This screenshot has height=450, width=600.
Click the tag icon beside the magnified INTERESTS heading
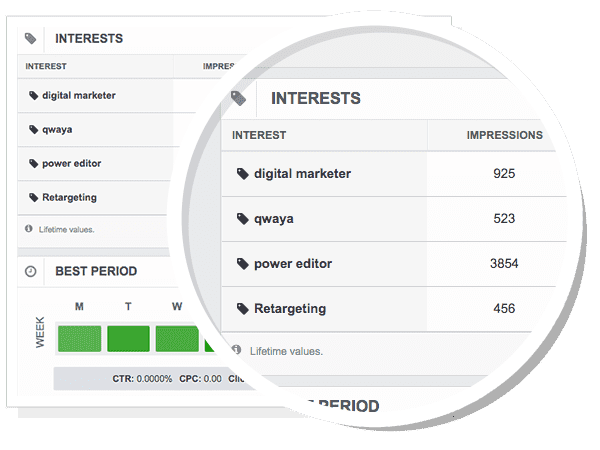238,98
